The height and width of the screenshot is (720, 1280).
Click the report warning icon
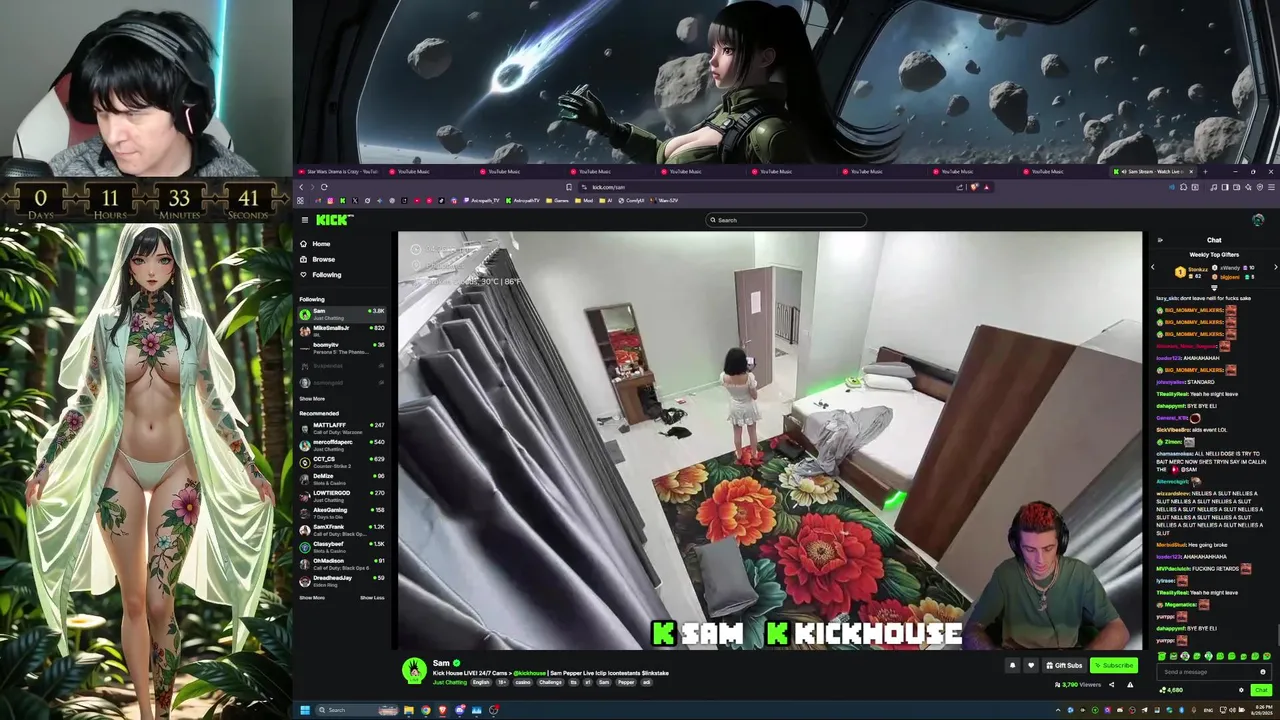coord(1130,685)
